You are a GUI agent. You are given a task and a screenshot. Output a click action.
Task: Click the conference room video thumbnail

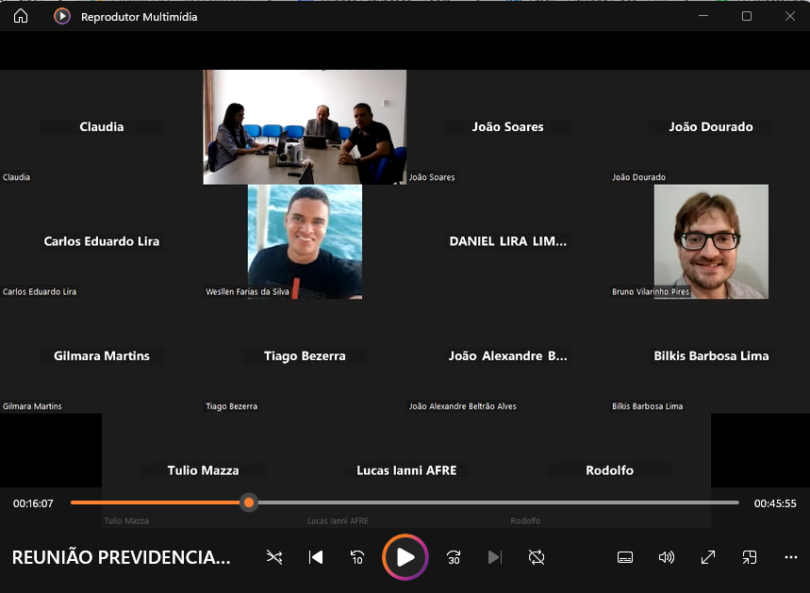coord(305,127)
